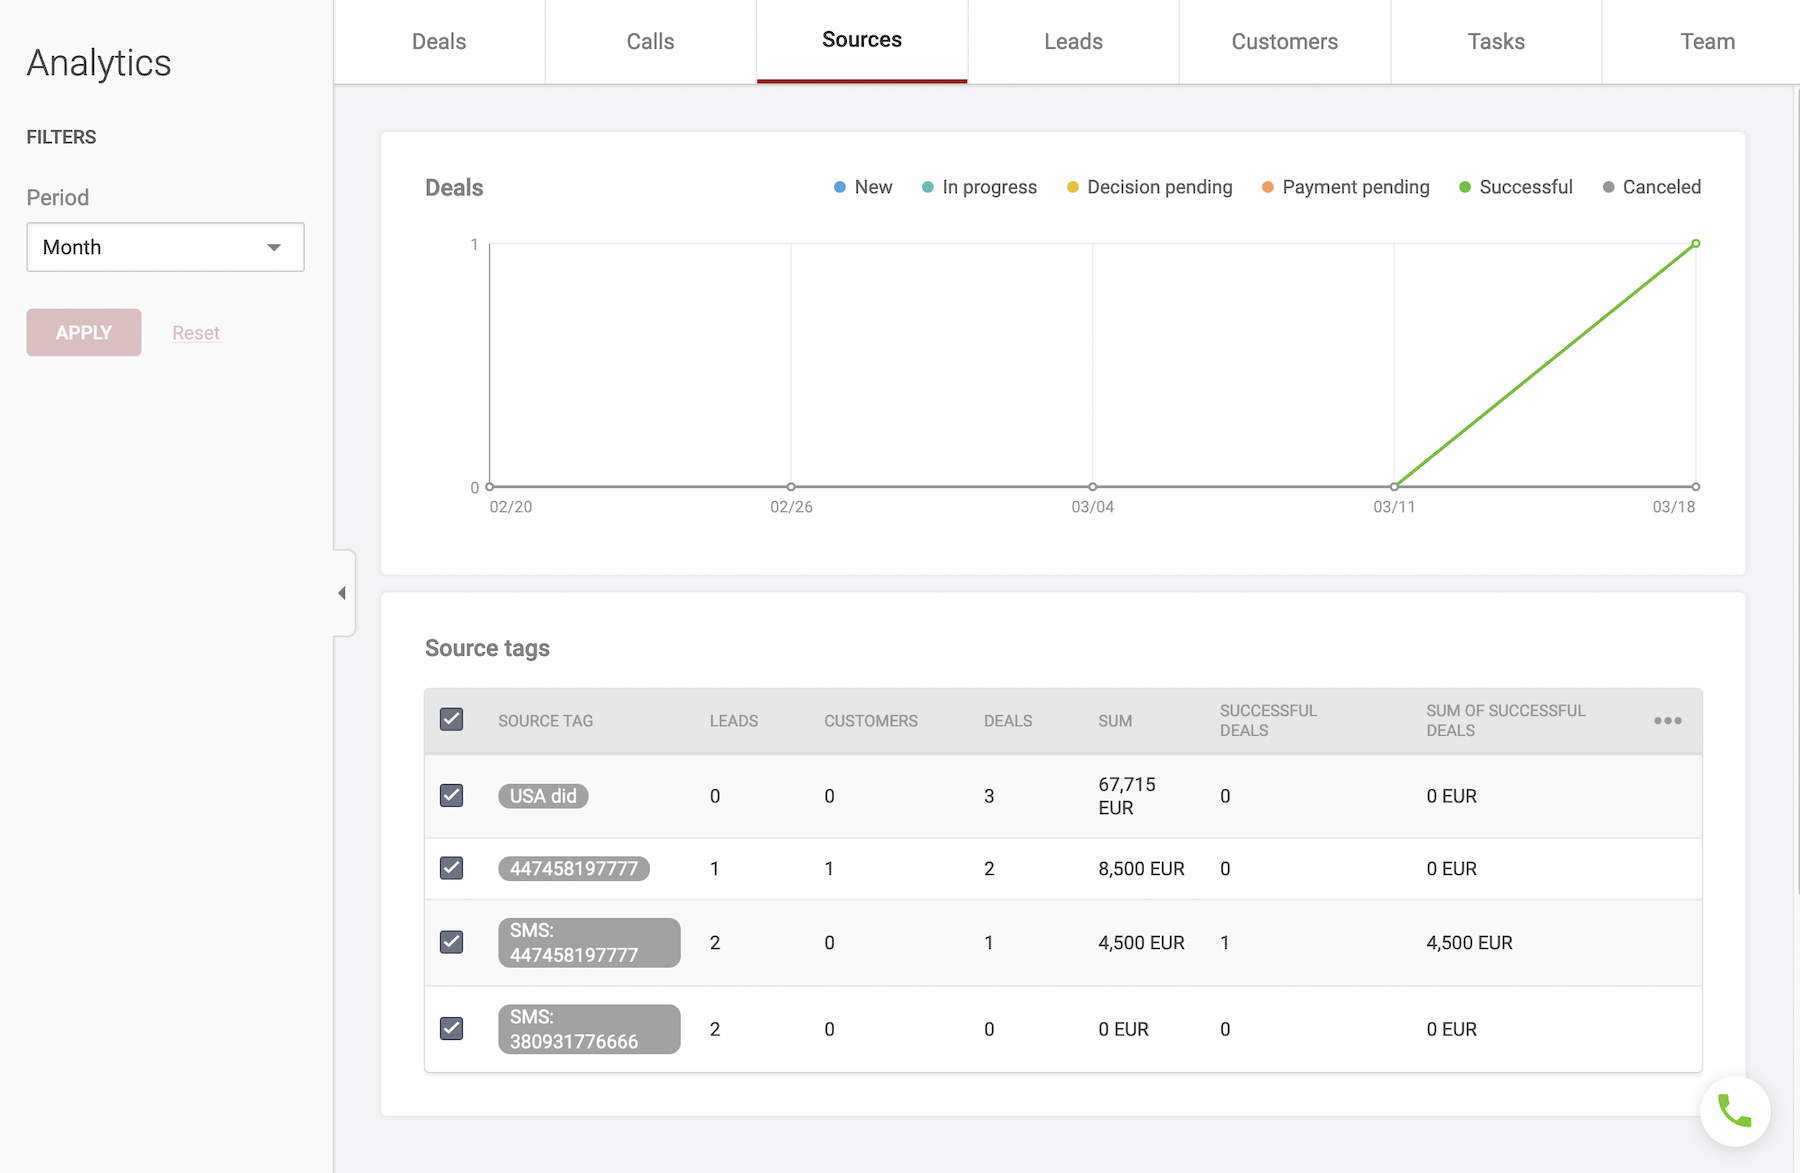Screen dimensions: 1800x1173
Task: Open the Period Month dropdown
Action: coord(165,247)
